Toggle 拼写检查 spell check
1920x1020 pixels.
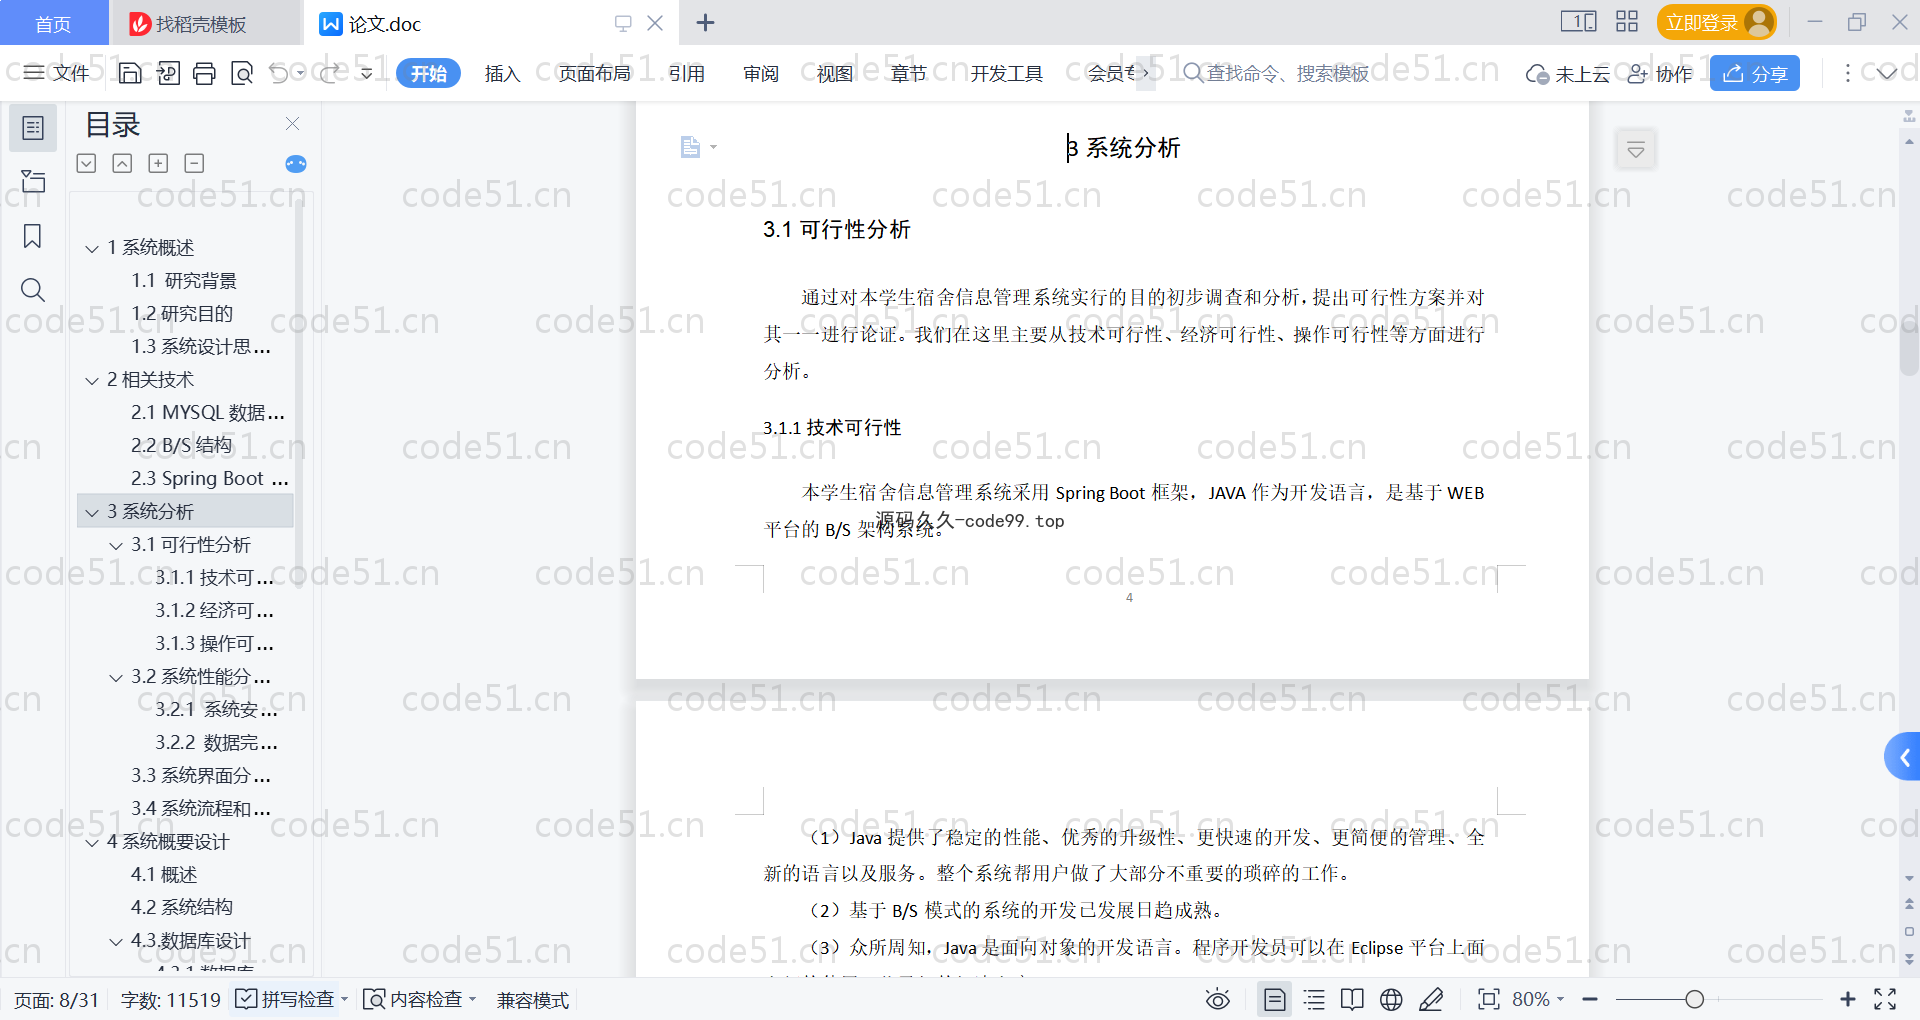coord(291,999)
